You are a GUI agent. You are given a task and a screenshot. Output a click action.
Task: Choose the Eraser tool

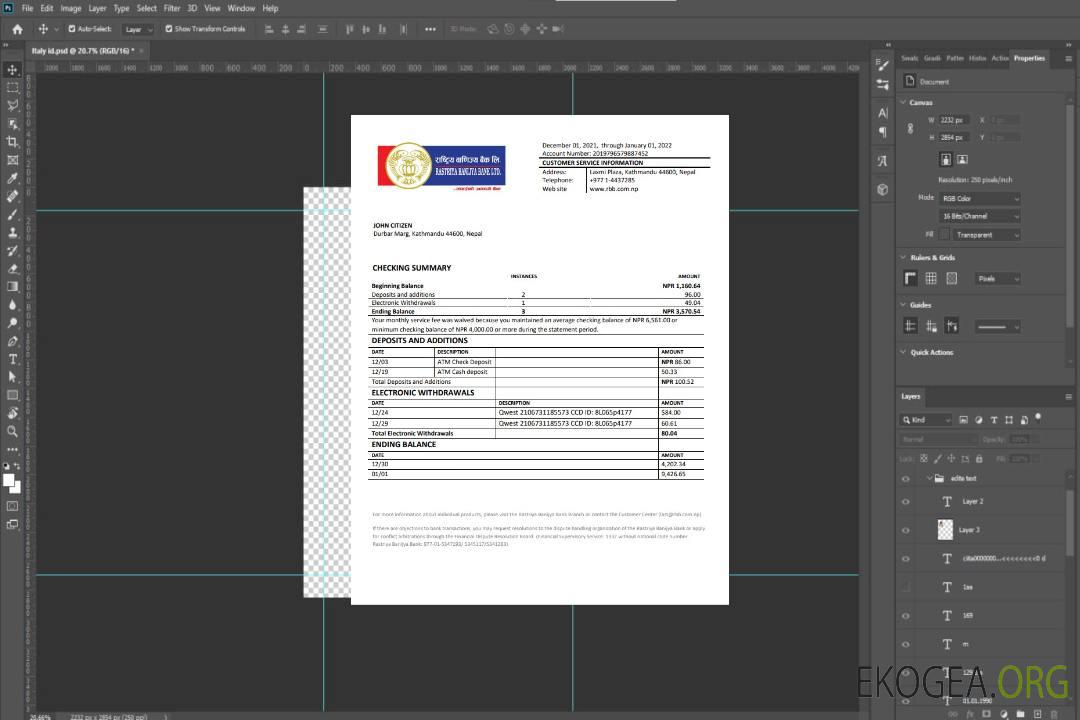pyautogui.click(x=13, y=269)
